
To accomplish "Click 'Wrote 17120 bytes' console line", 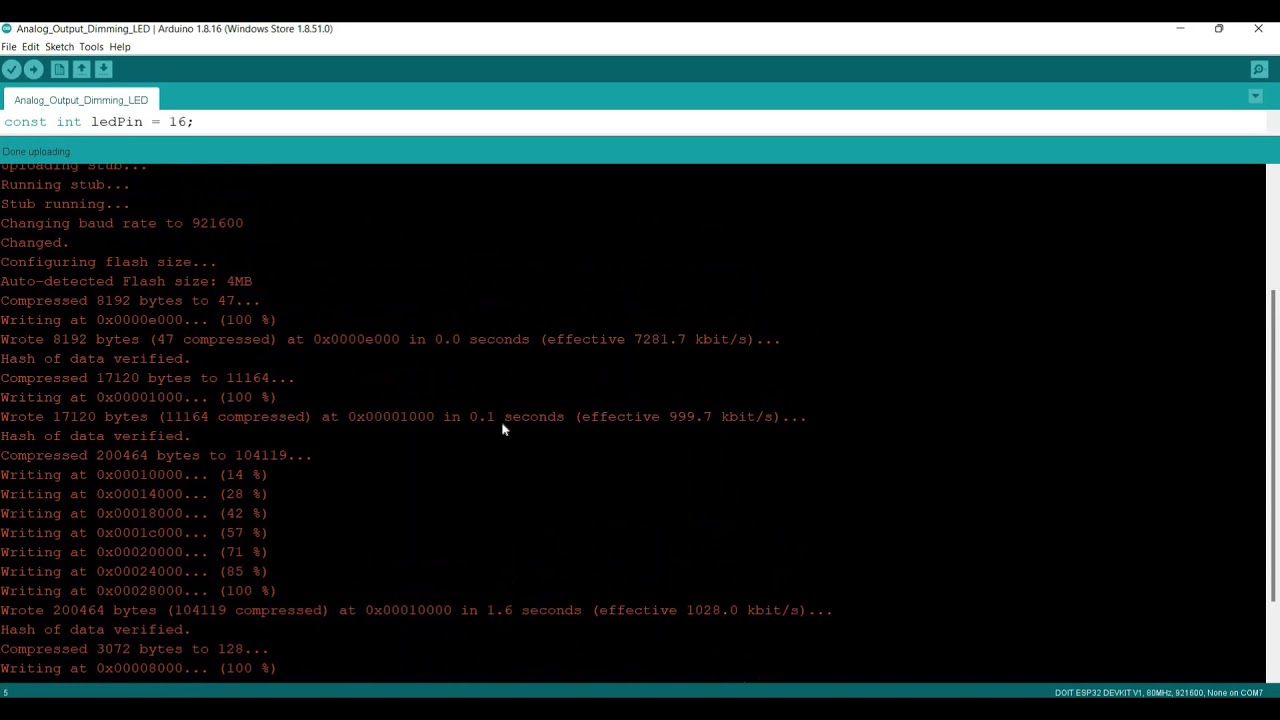I will 403,416.
